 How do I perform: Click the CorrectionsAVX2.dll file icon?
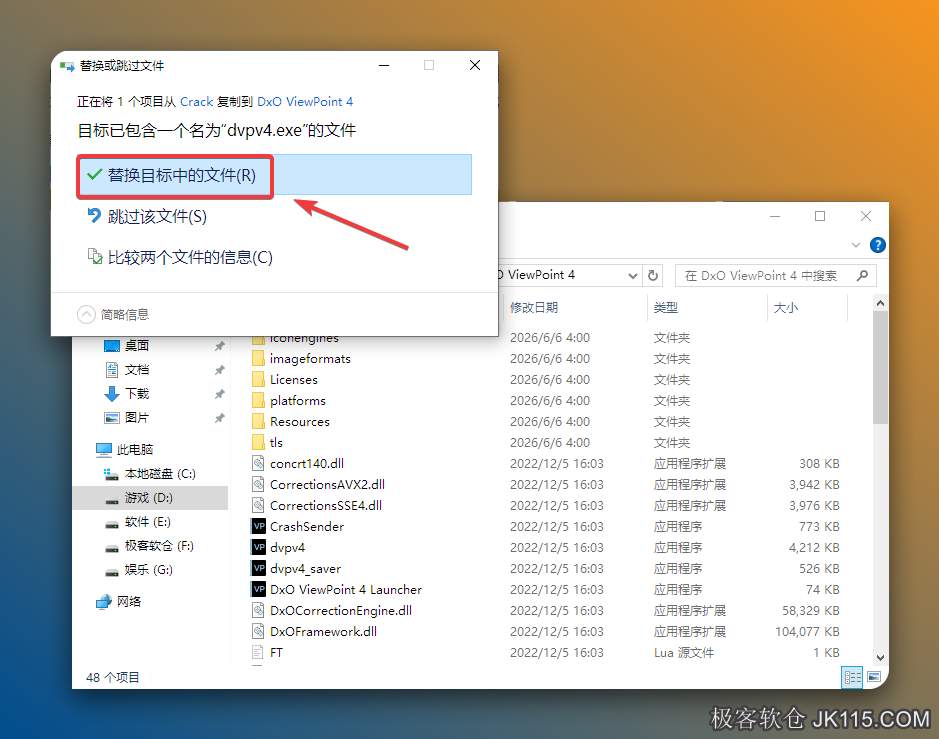pos(258,484)
